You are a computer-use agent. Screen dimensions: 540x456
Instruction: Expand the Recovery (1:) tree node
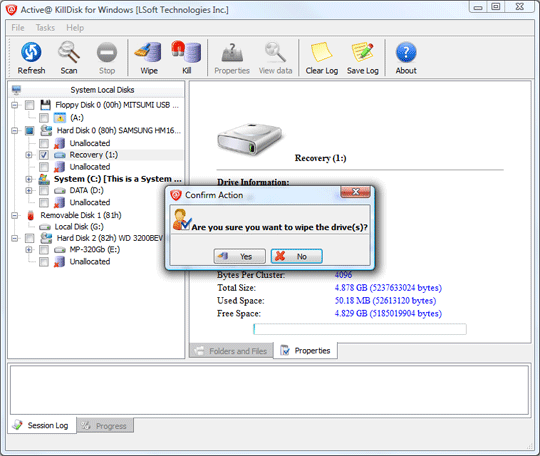pyautogui.click(x=29, y=155)
